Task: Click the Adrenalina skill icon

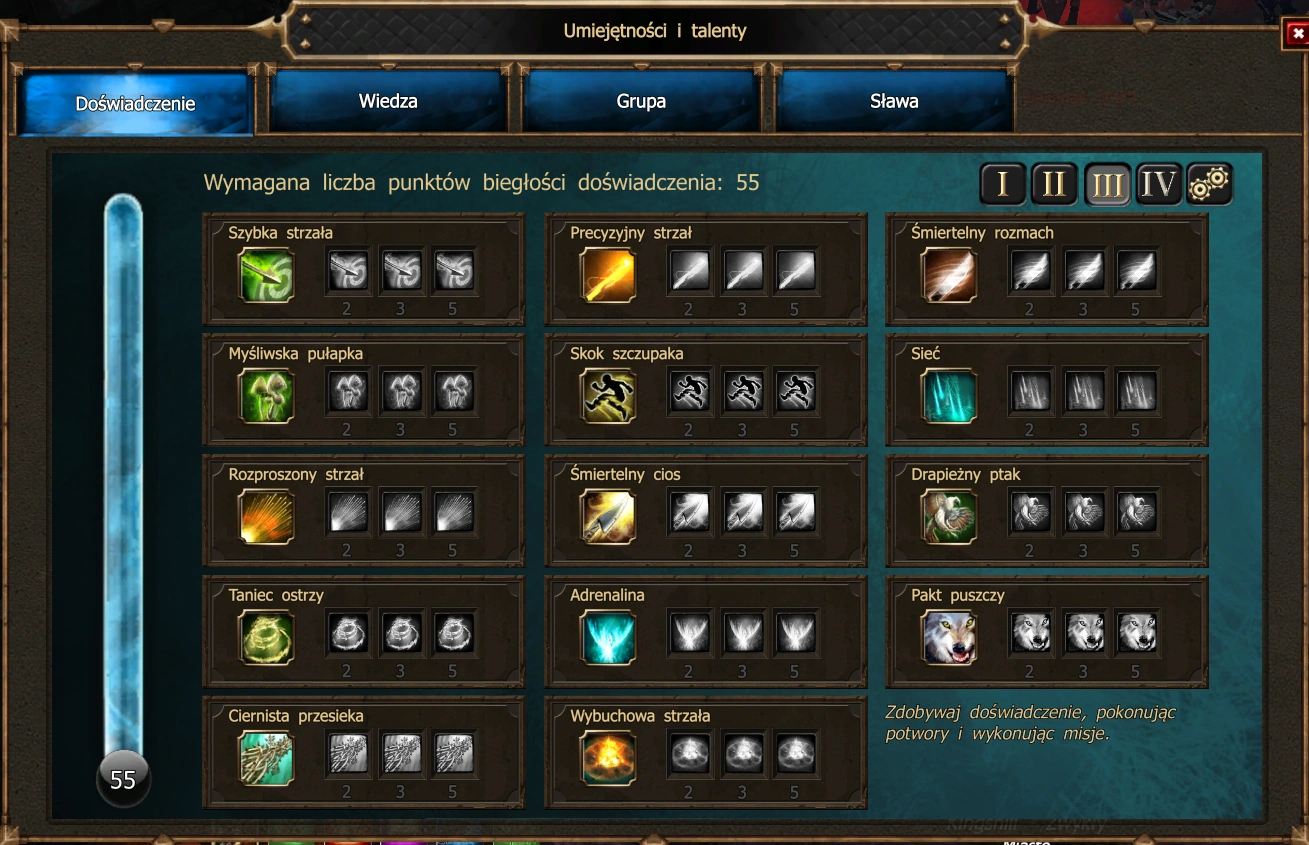Action: coord(608,637)
